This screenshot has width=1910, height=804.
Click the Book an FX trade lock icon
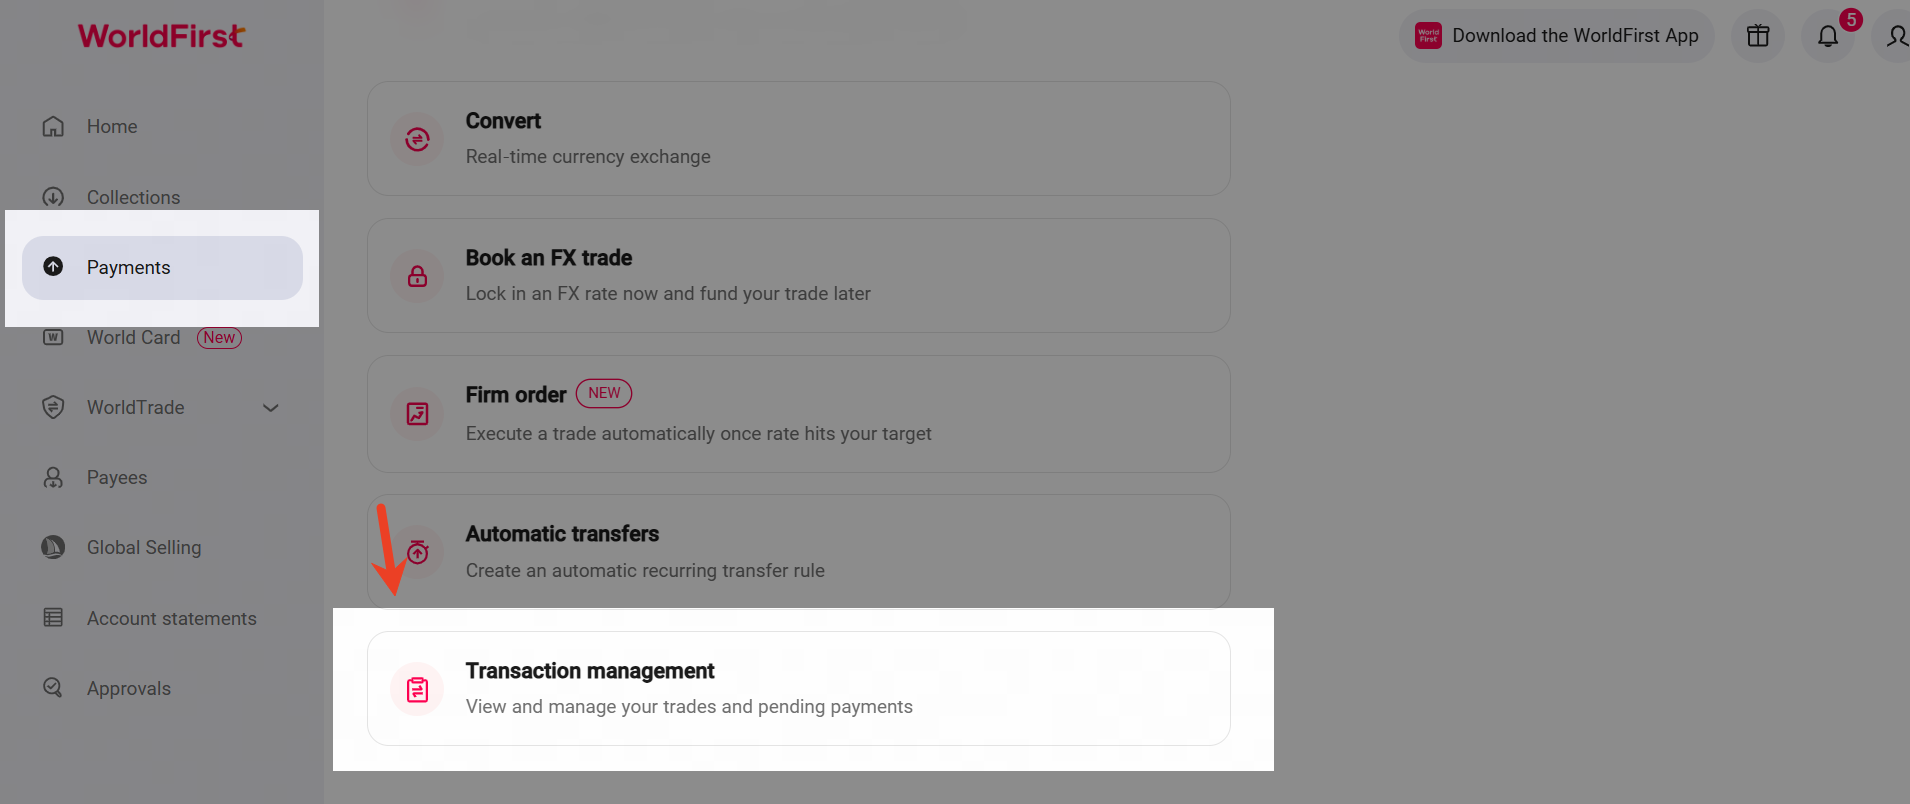click(417, 276)
